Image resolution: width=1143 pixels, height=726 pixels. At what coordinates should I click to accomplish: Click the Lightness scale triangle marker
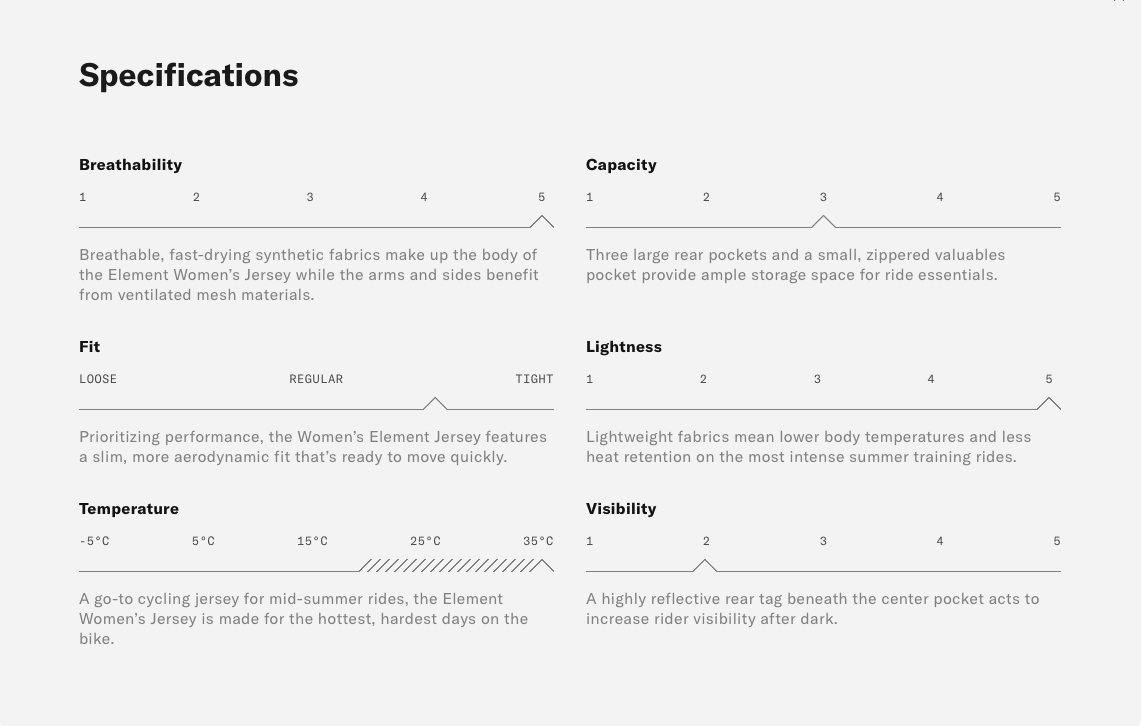1048,403
